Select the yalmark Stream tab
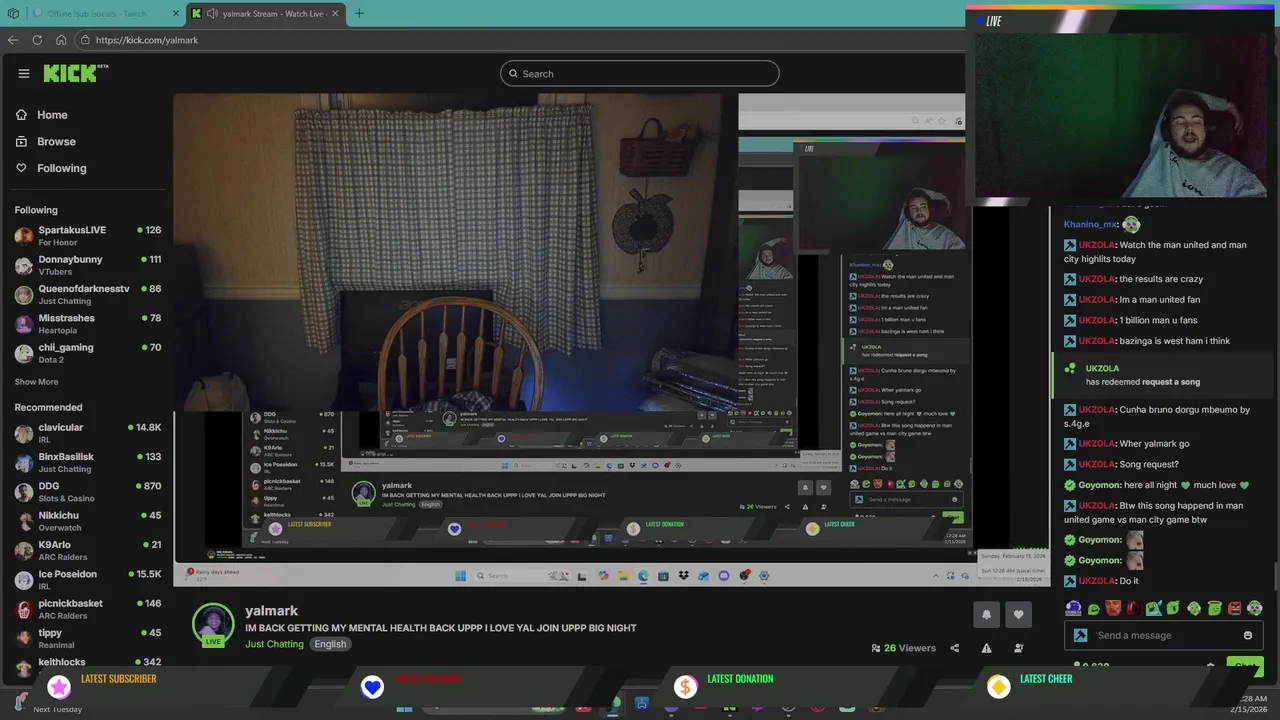 click(x=266, y=13)
